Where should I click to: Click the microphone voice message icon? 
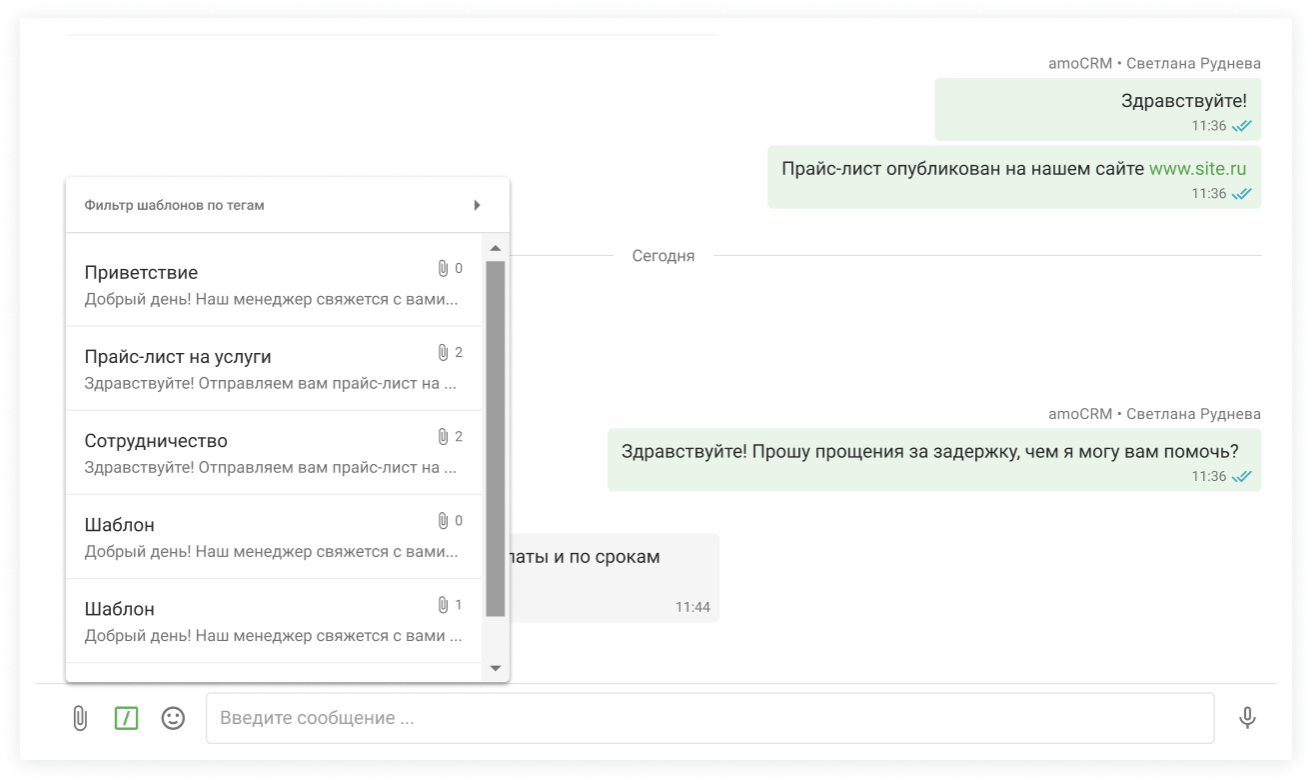click(1246, 718)
